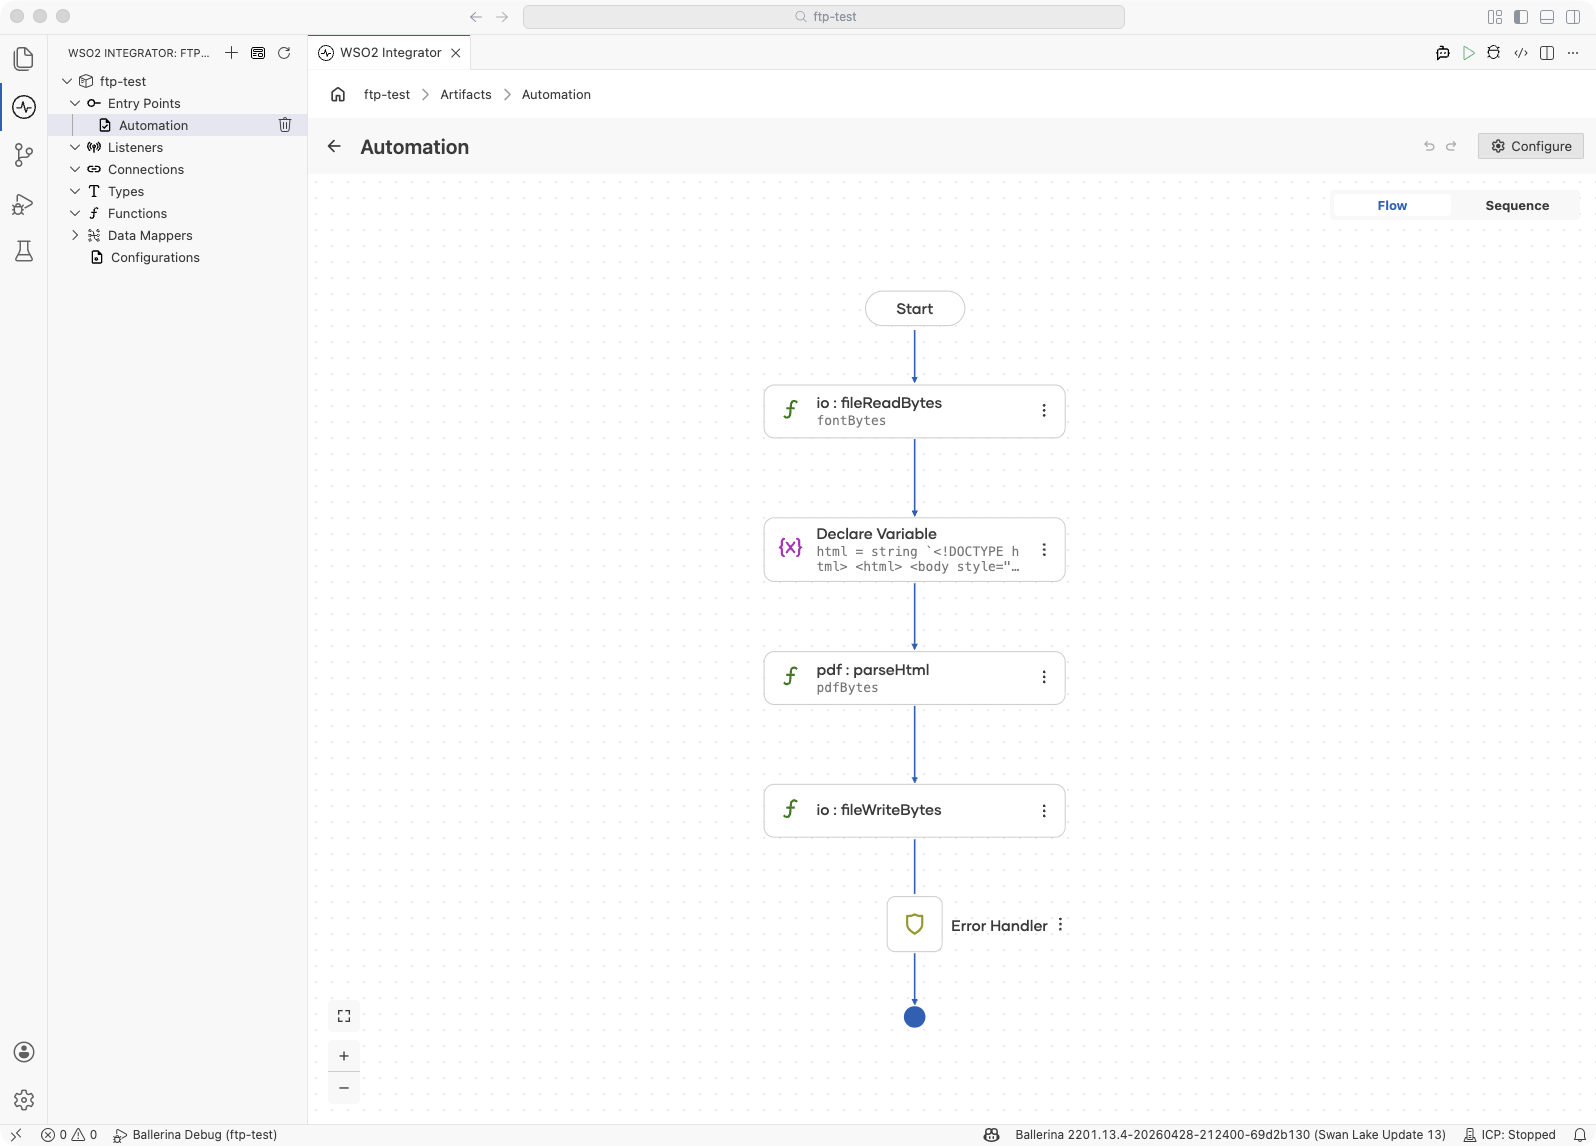This screenshot has height=1146, width=1596.
Task: Zoom in the flow diagram
Action: point(344,1056)
